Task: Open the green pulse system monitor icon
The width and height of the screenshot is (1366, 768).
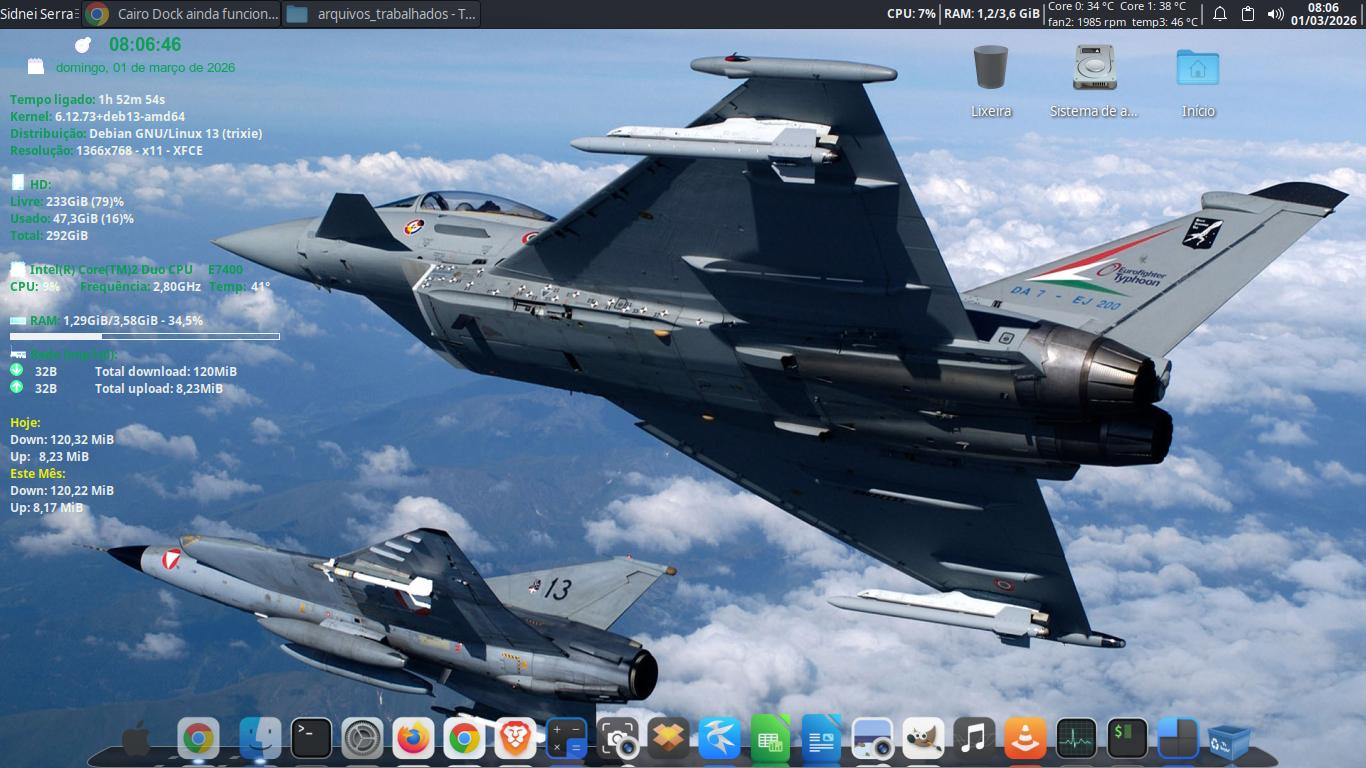Action: [1076, 739]
